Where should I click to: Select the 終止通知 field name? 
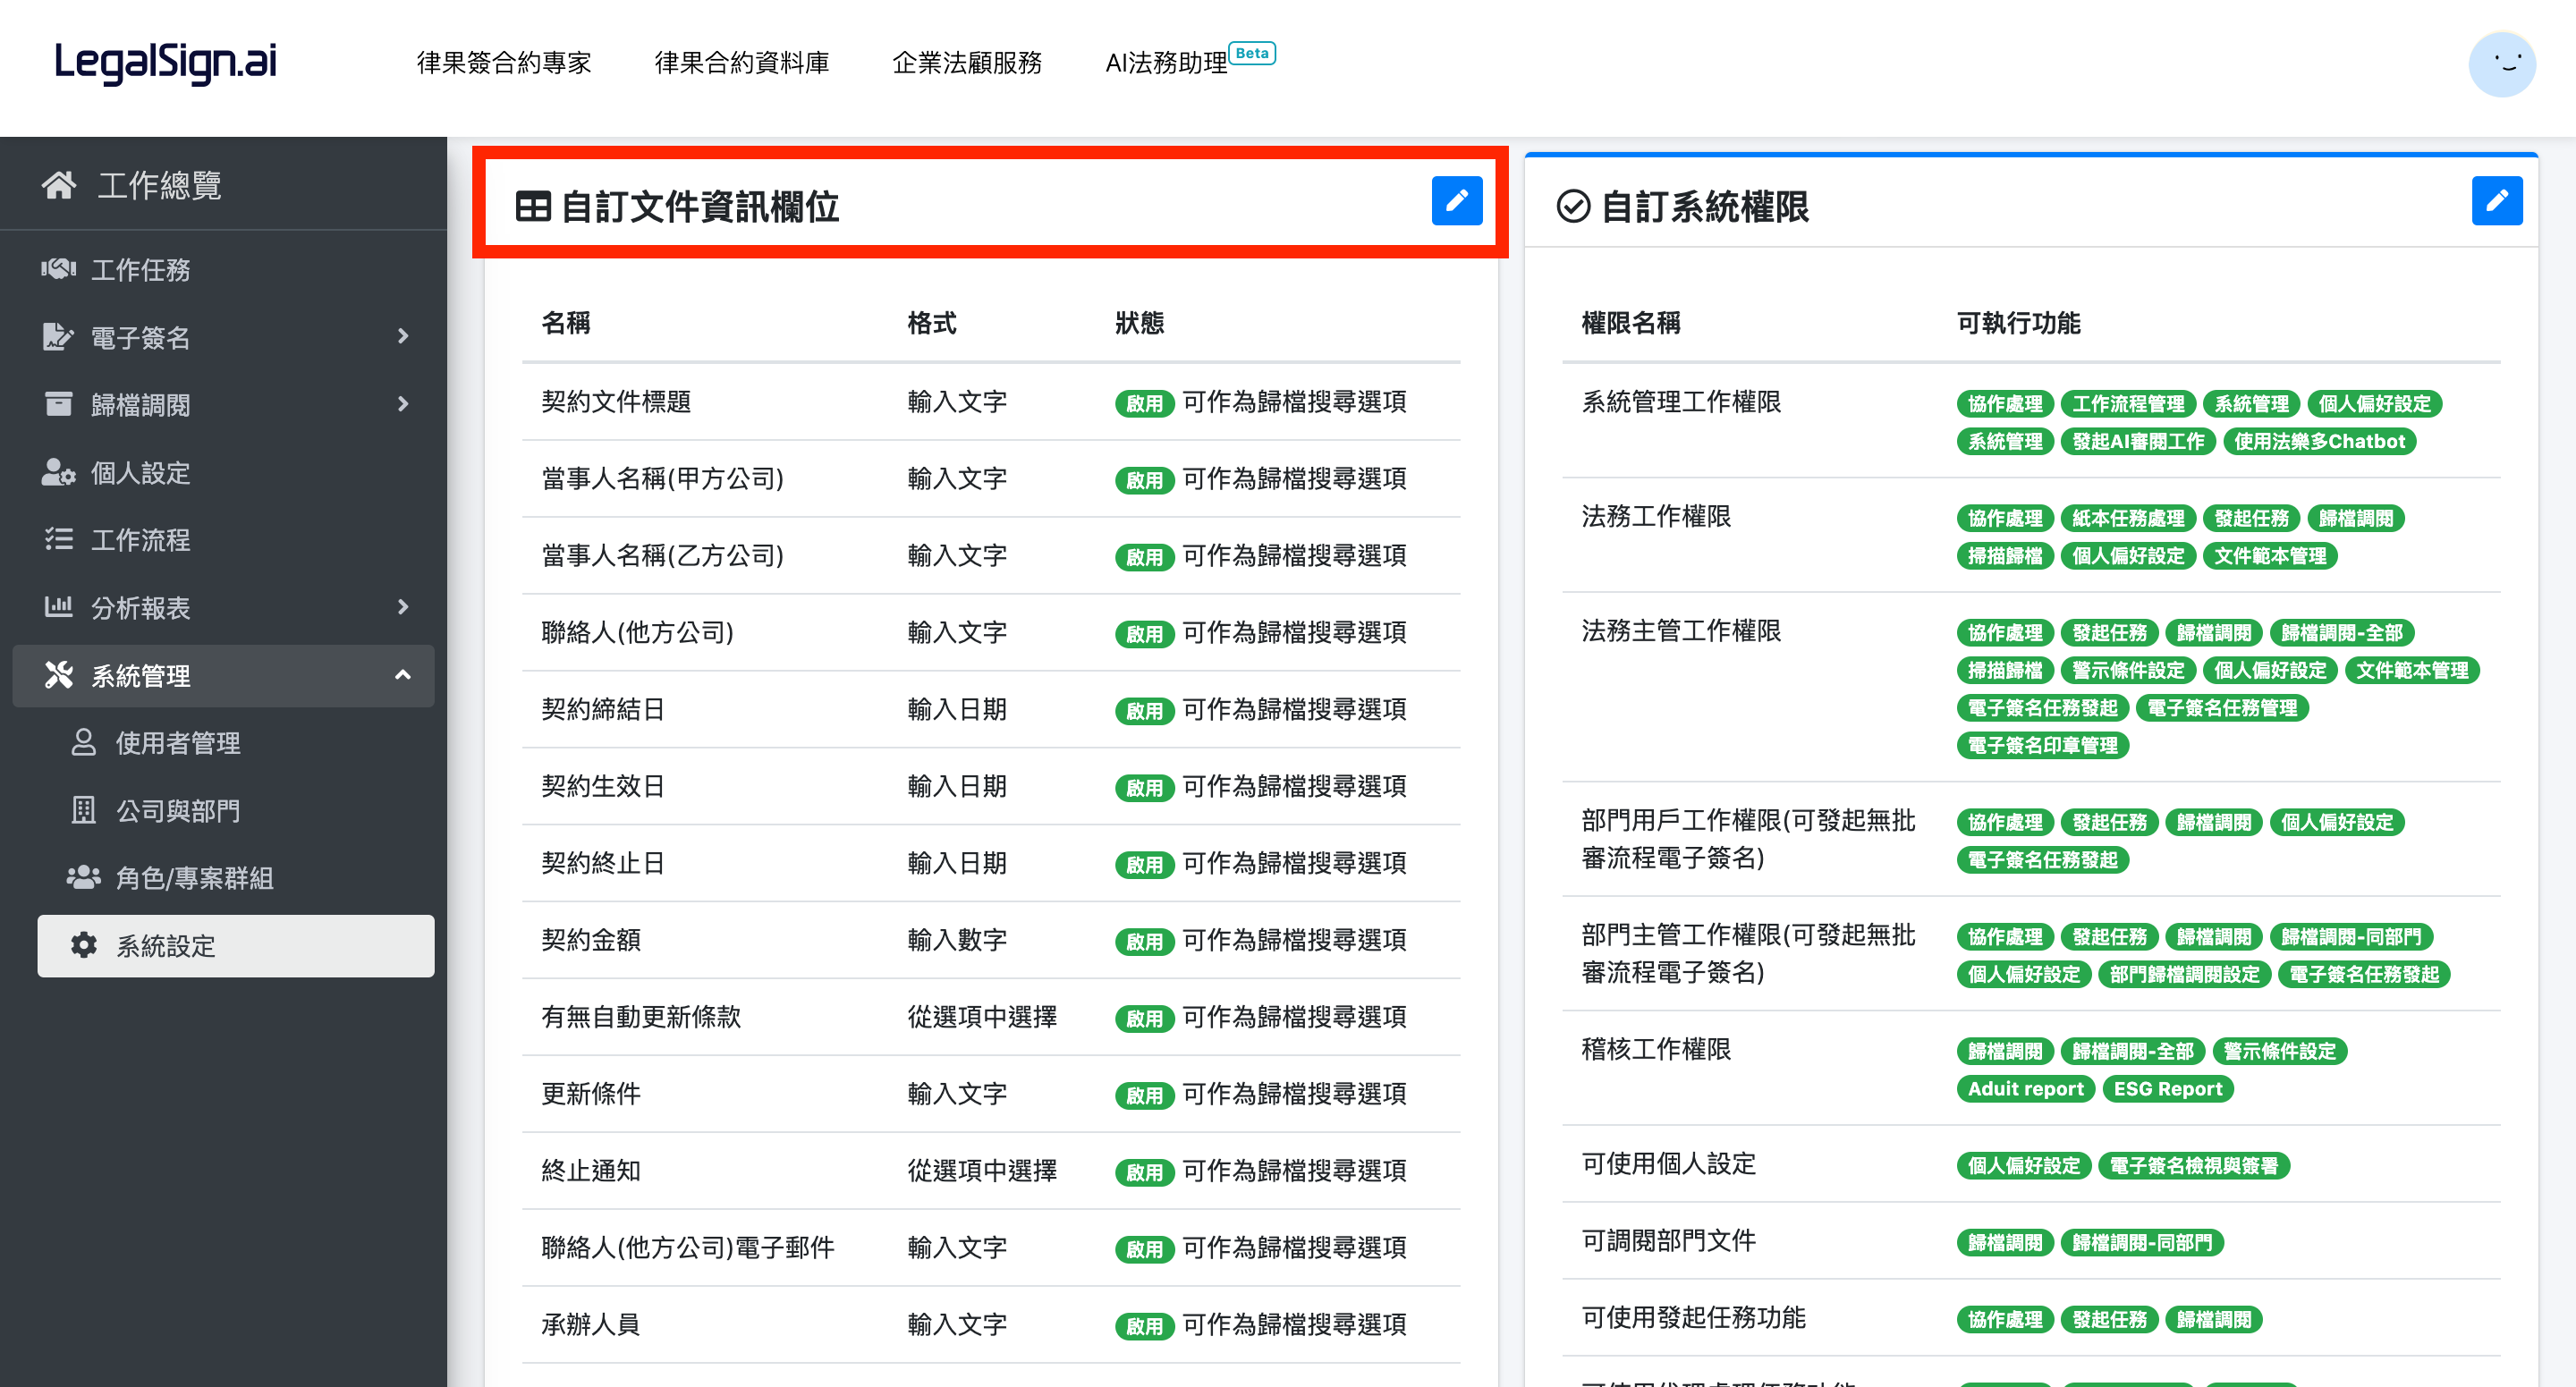591,1170
